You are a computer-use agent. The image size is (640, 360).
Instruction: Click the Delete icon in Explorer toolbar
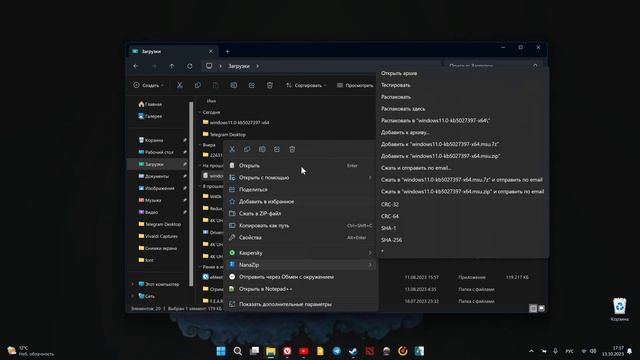tap(269, 85)
